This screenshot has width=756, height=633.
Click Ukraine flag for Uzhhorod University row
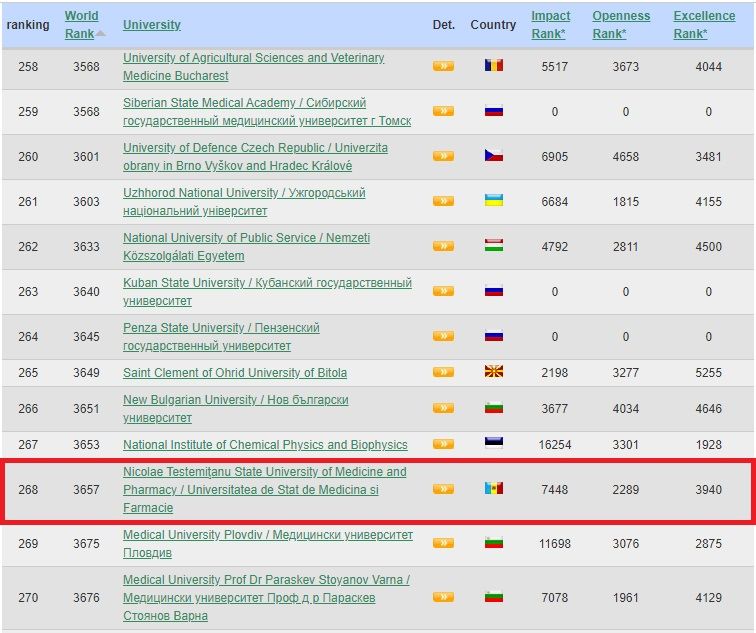[x=494, y=201]
